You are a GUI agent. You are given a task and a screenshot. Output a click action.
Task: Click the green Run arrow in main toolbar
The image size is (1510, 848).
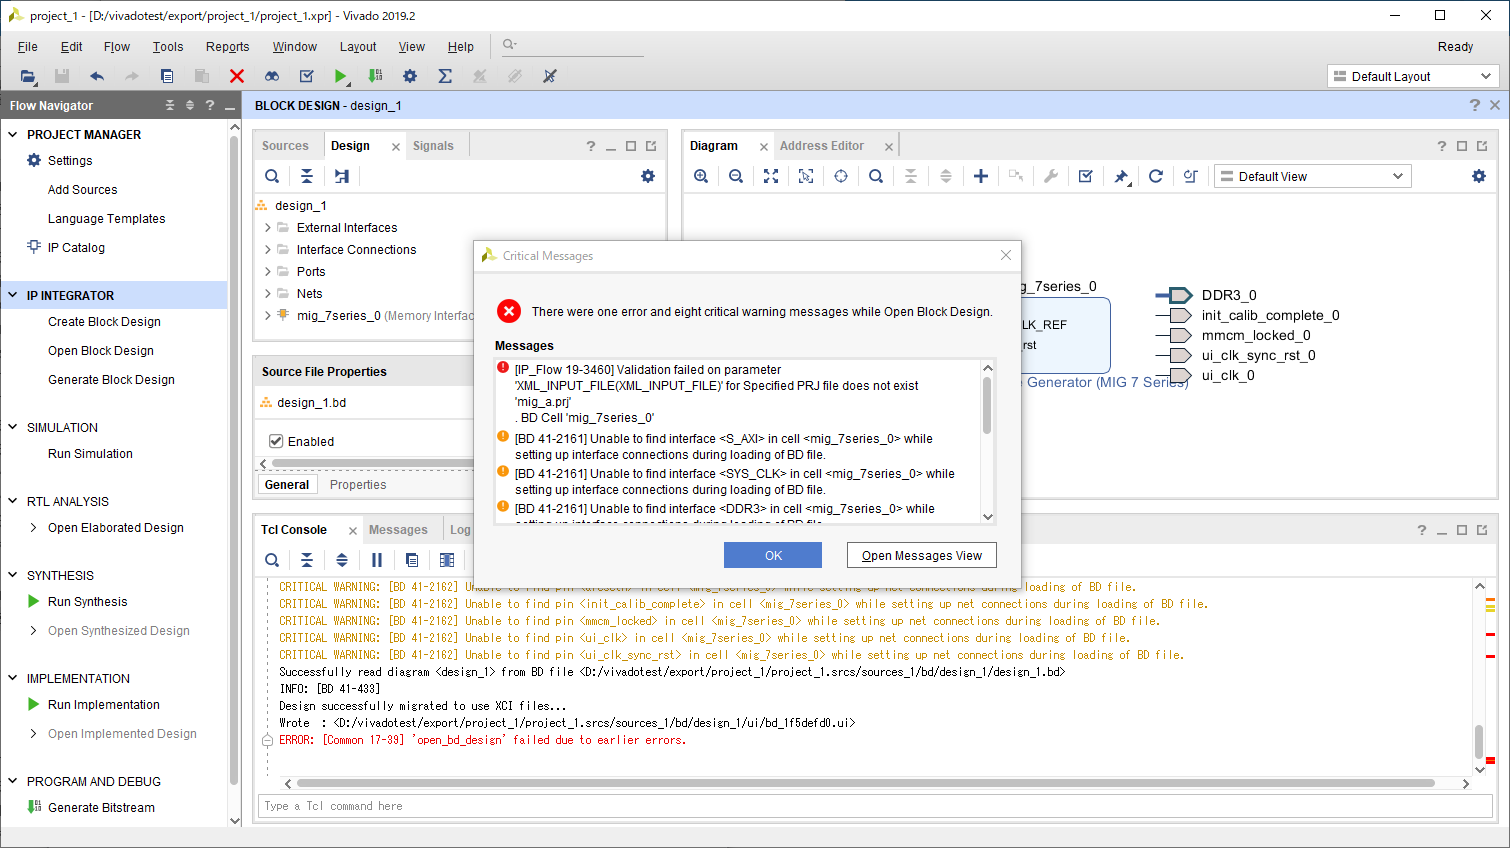(340, 76)
